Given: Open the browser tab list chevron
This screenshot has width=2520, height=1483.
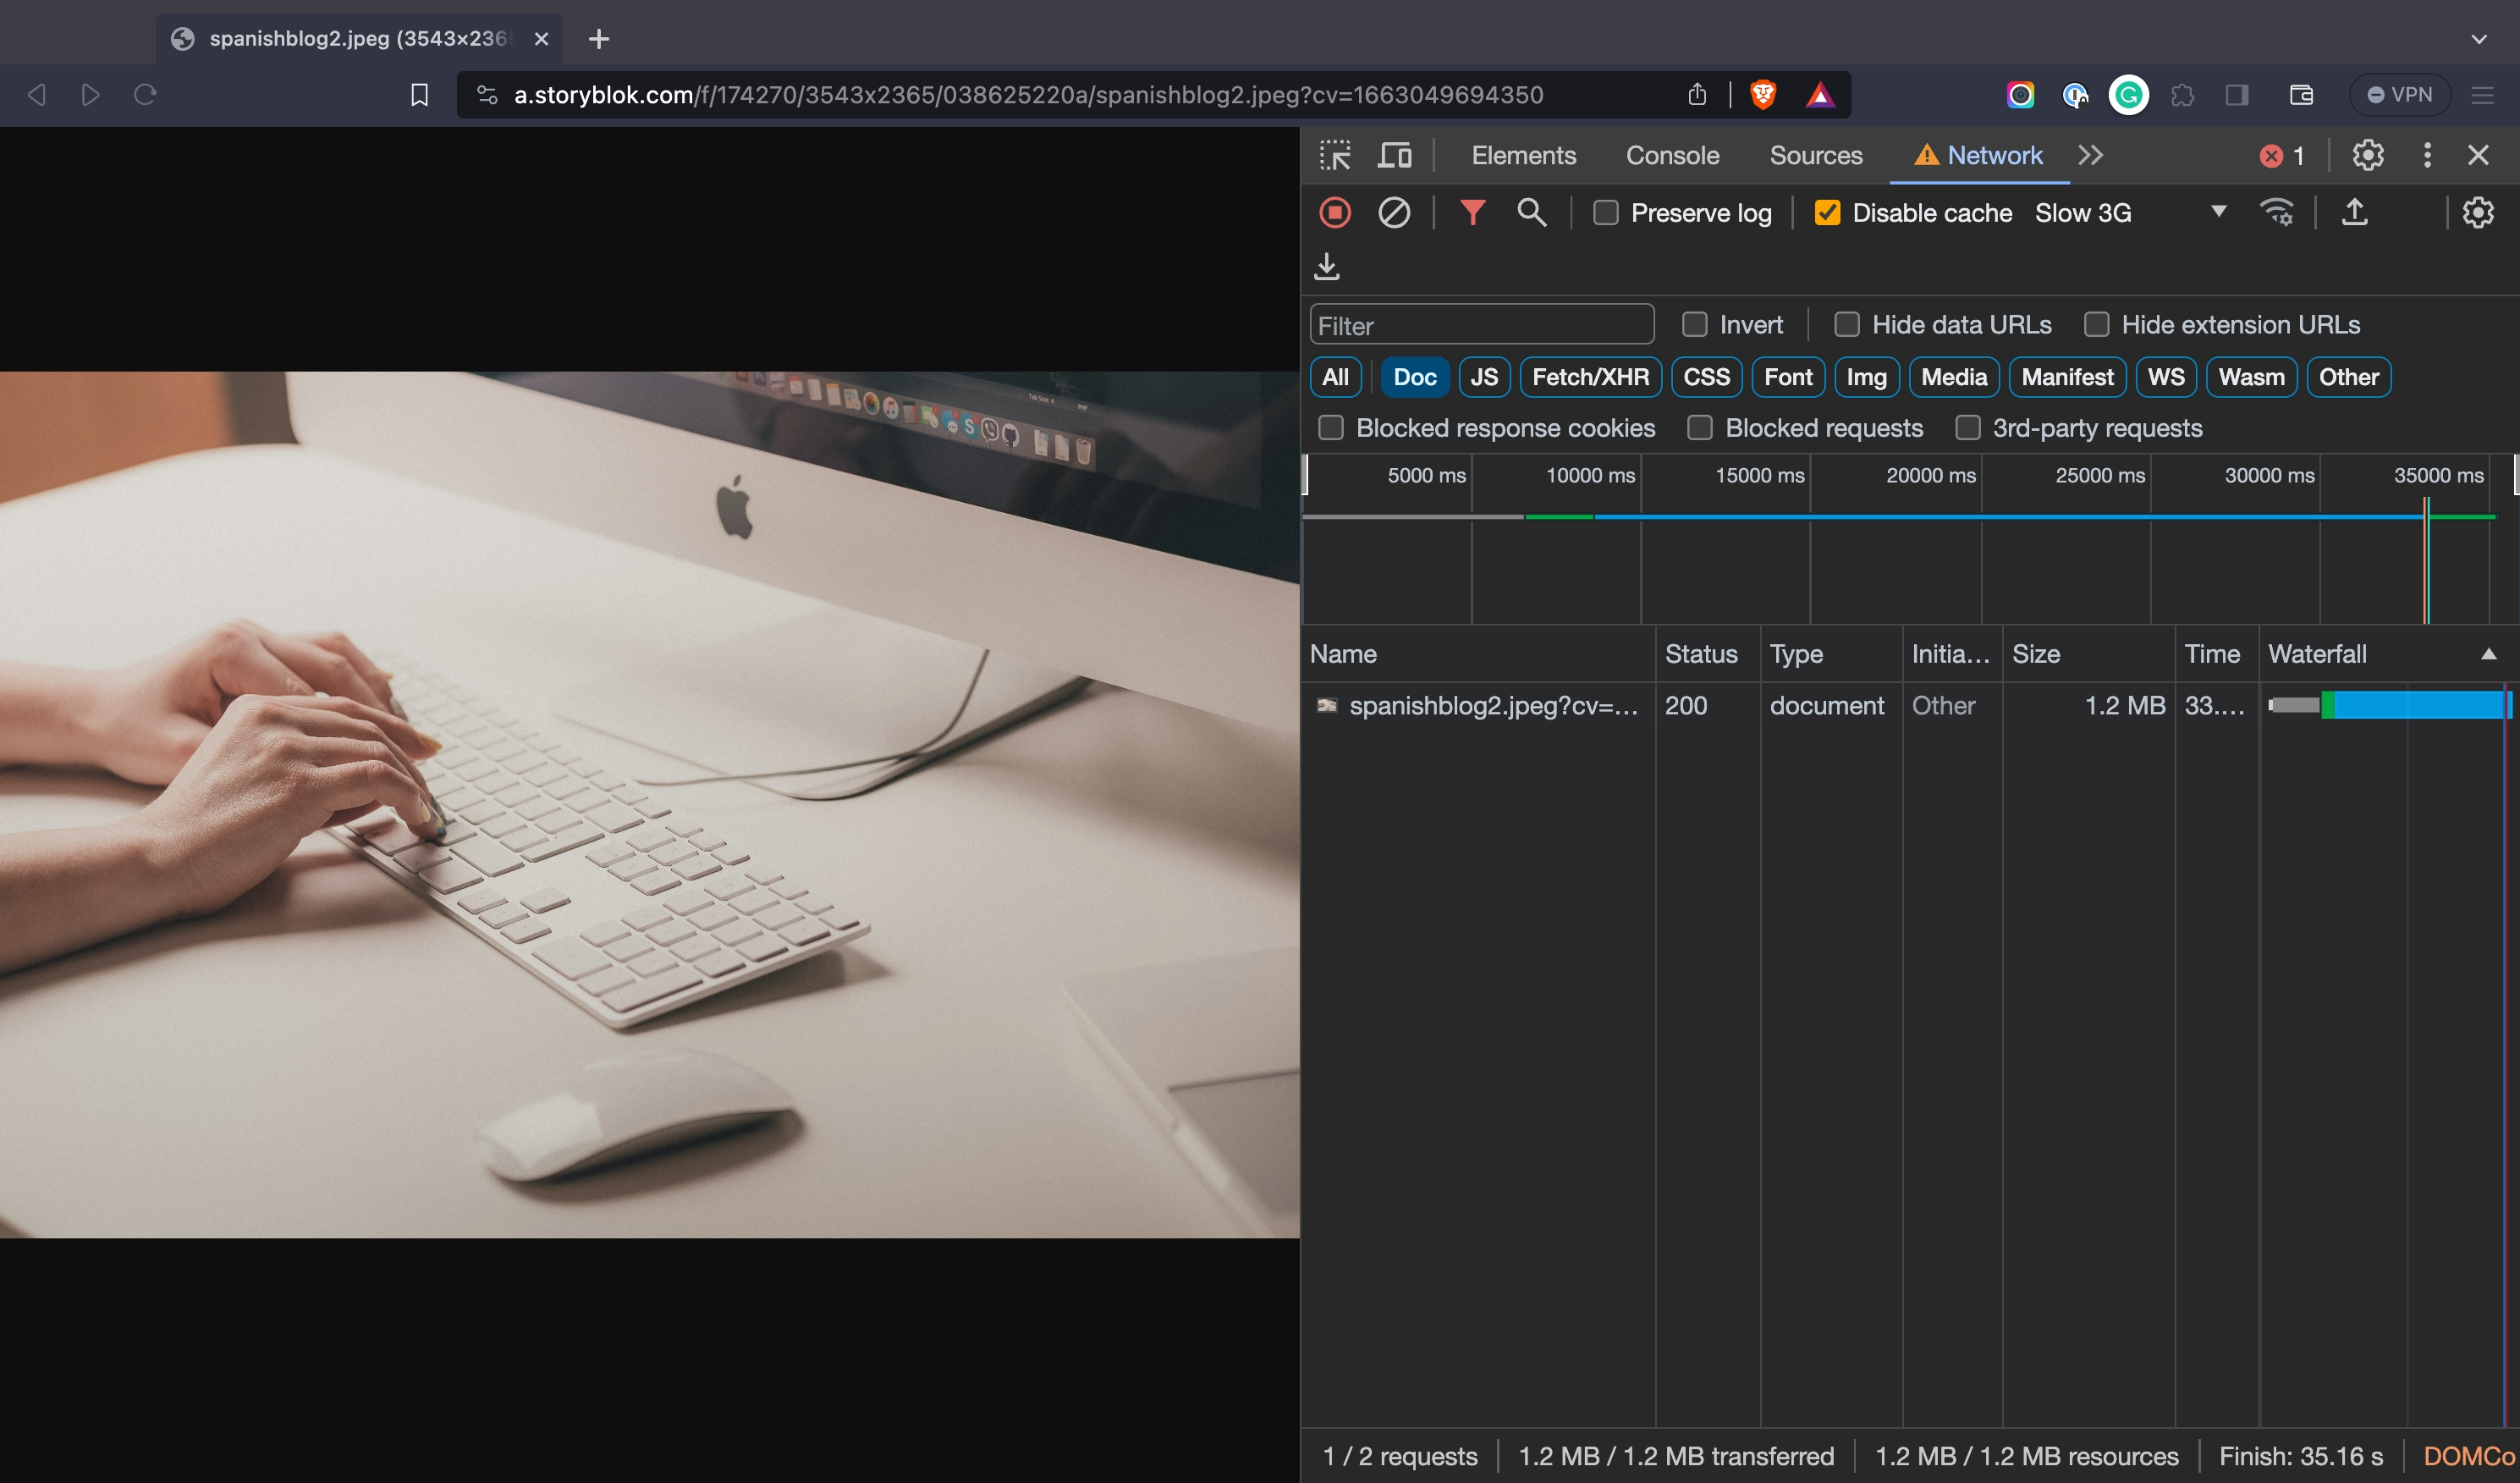Looking at the screenshot, I should (x=2478, y=39).
